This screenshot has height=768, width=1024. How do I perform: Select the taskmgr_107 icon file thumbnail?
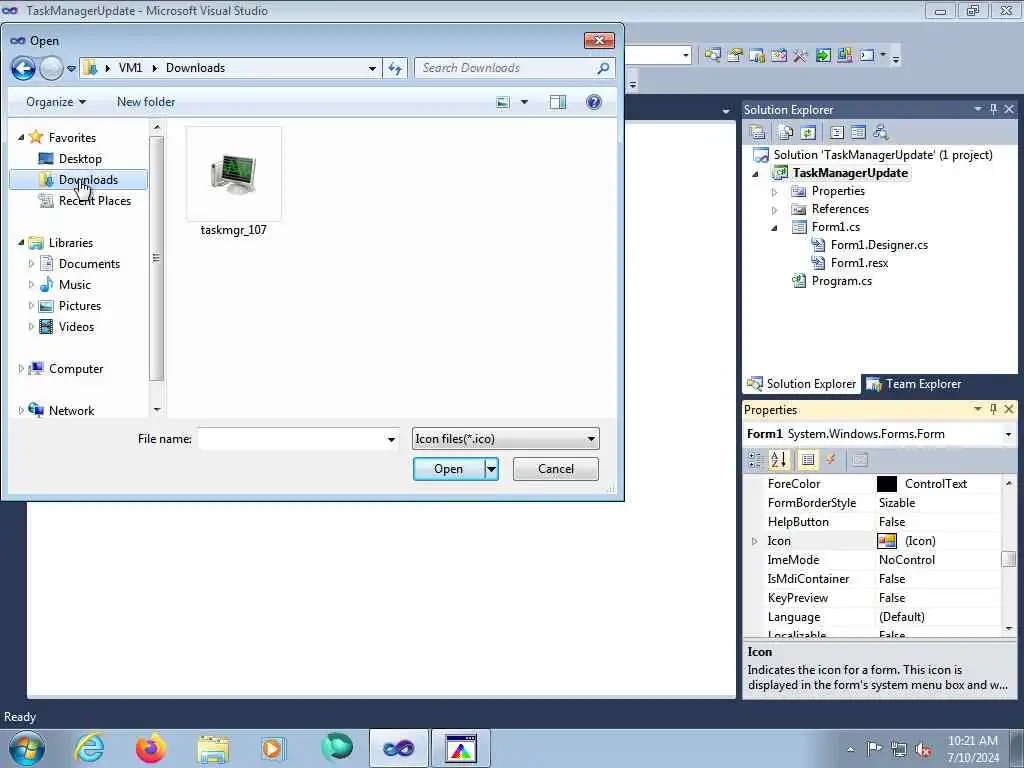234,174
